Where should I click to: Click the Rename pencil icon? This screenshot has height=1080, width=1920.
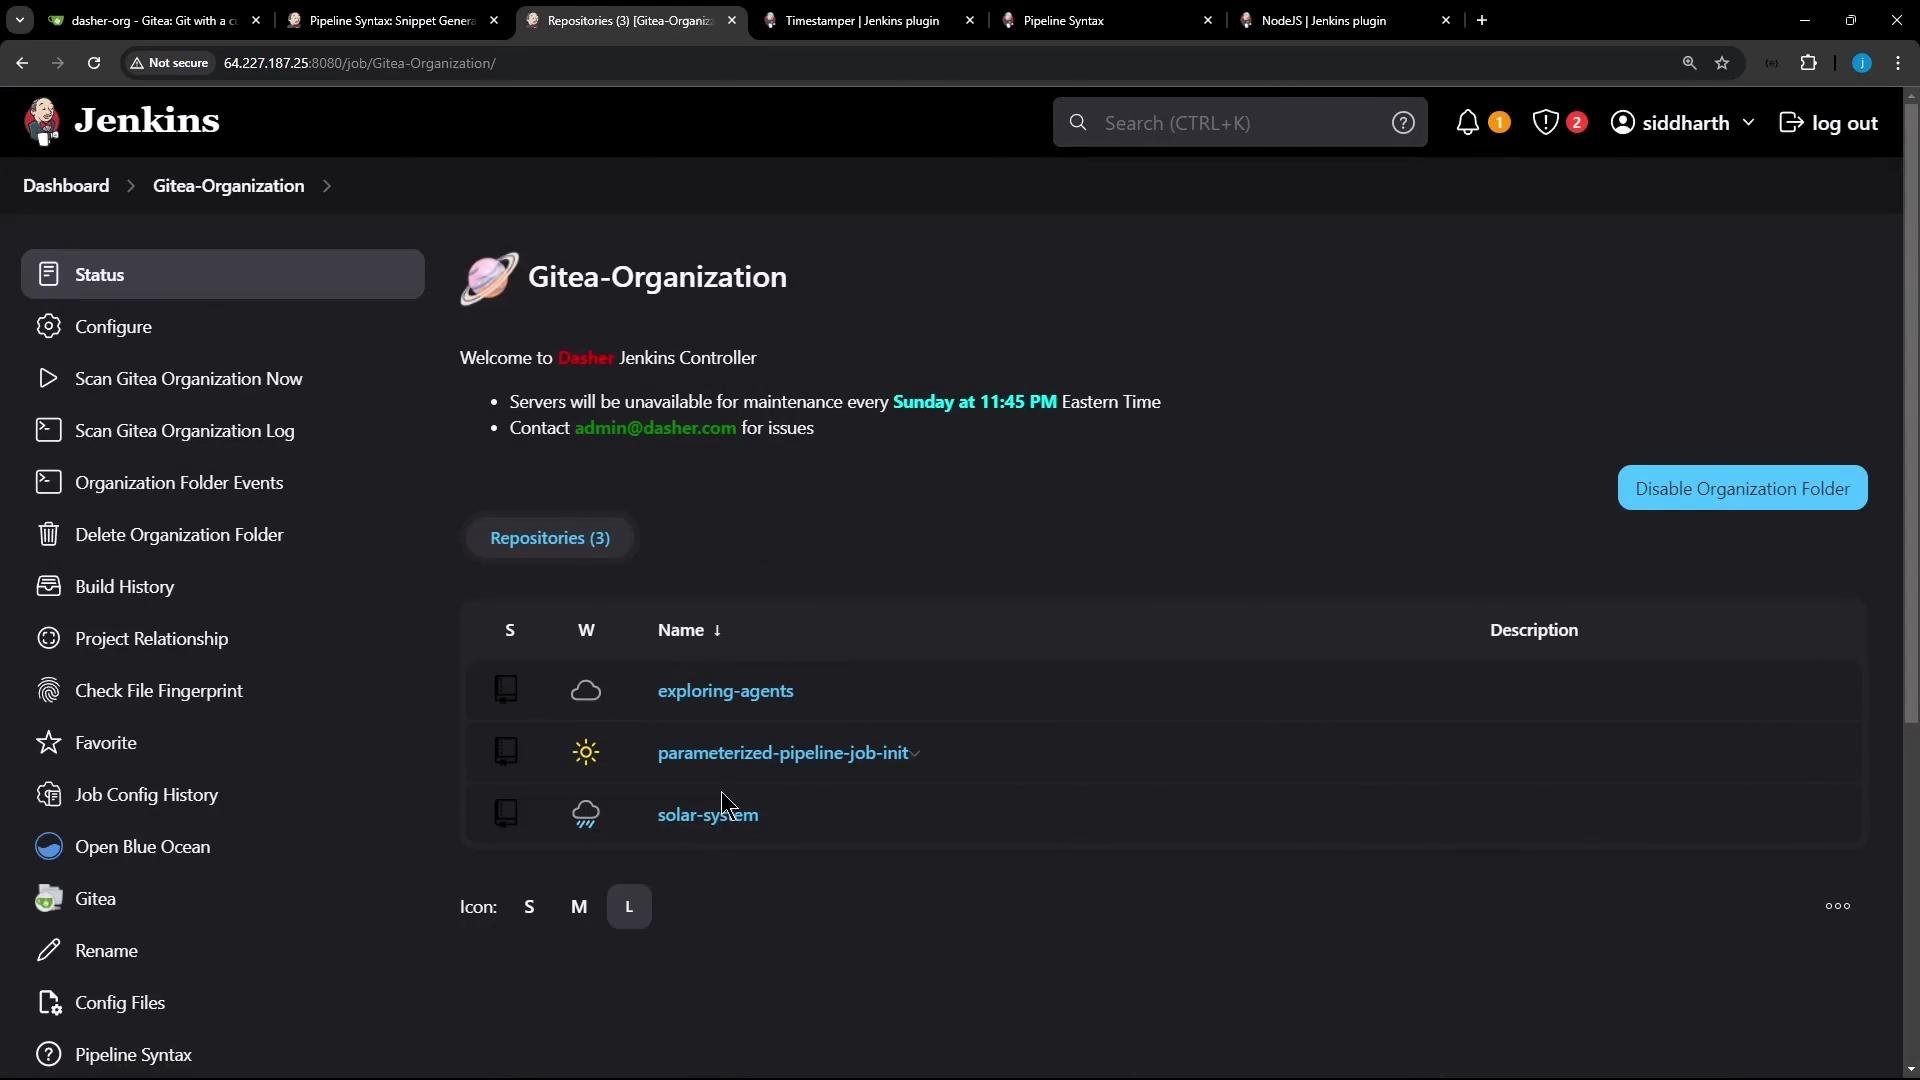(x=48, y=950)
